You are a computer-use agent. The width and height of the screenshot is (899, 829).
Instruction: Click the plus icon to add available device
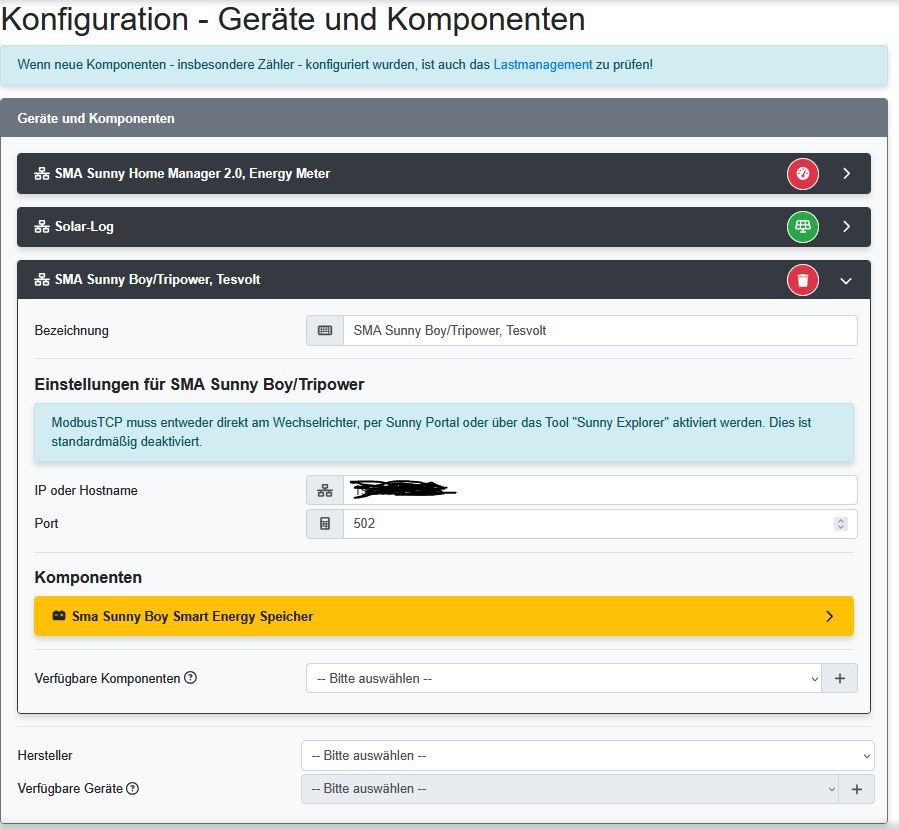[x=856, y=788]
